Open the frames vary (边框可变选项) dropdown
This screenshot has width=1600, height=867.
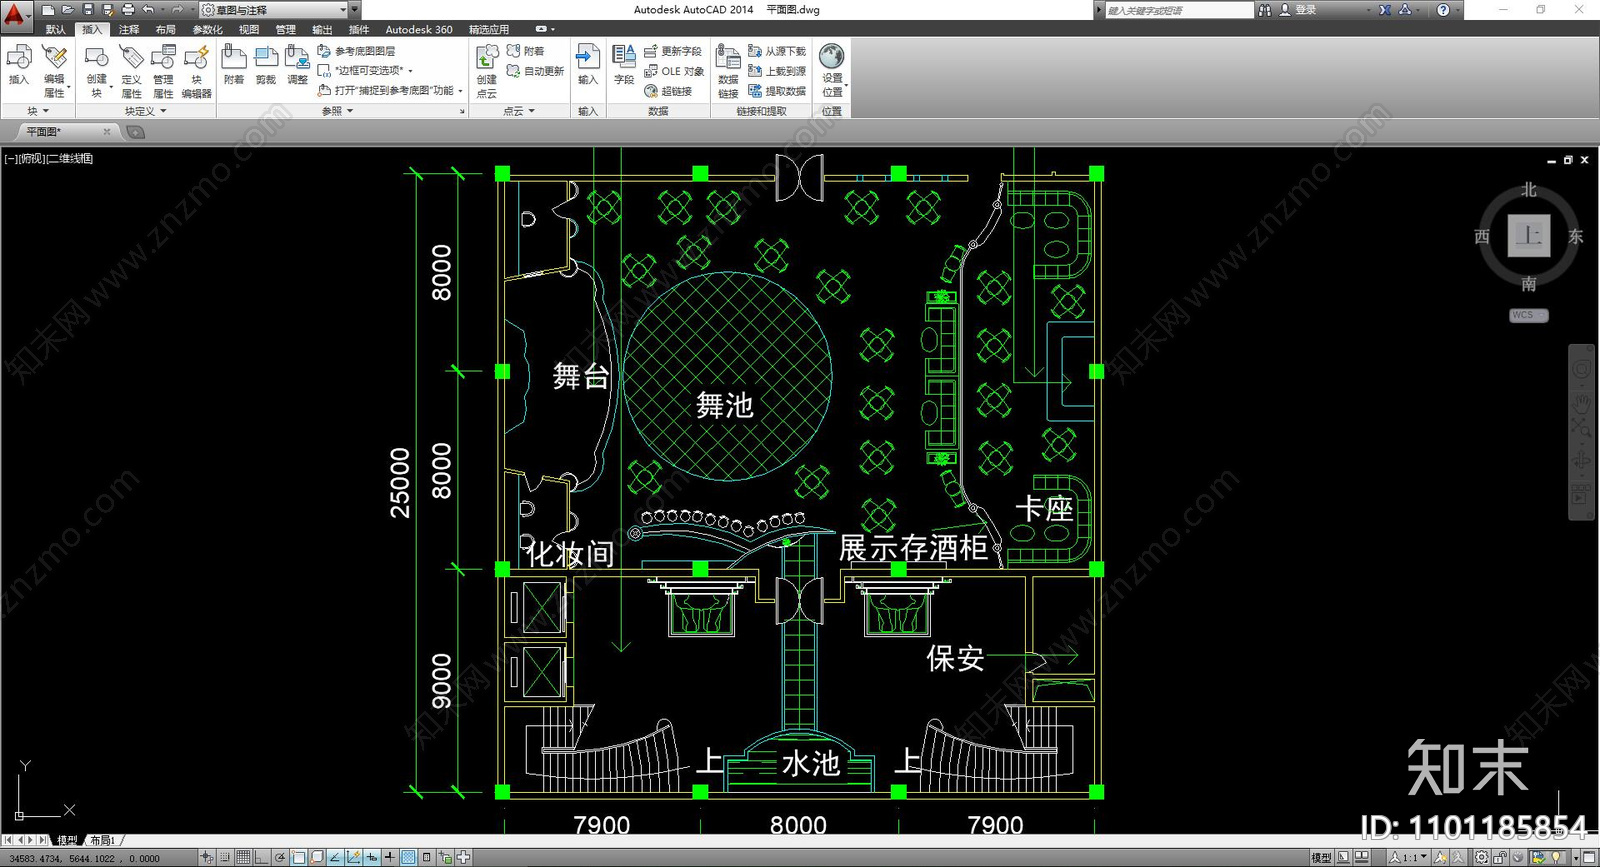pyautogui.click(x=365, y=70)
